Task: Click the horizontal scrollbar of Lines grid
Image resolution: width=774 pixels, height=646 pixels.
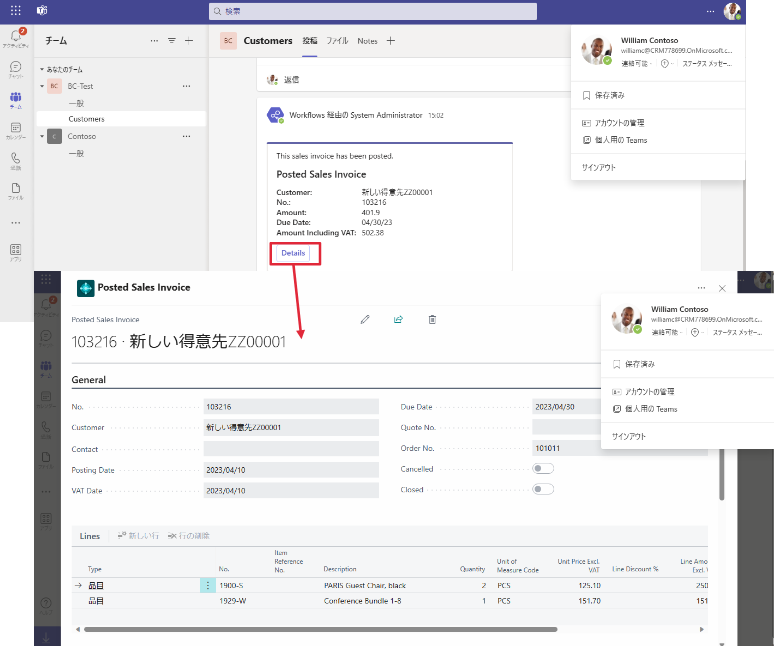Action: 320,629
